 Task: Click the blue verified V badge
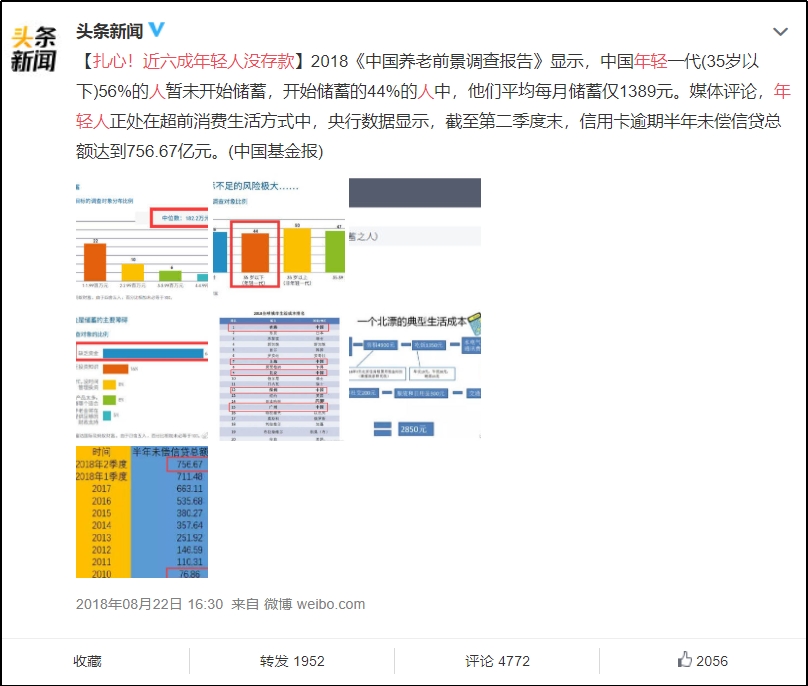coord(157,30)
